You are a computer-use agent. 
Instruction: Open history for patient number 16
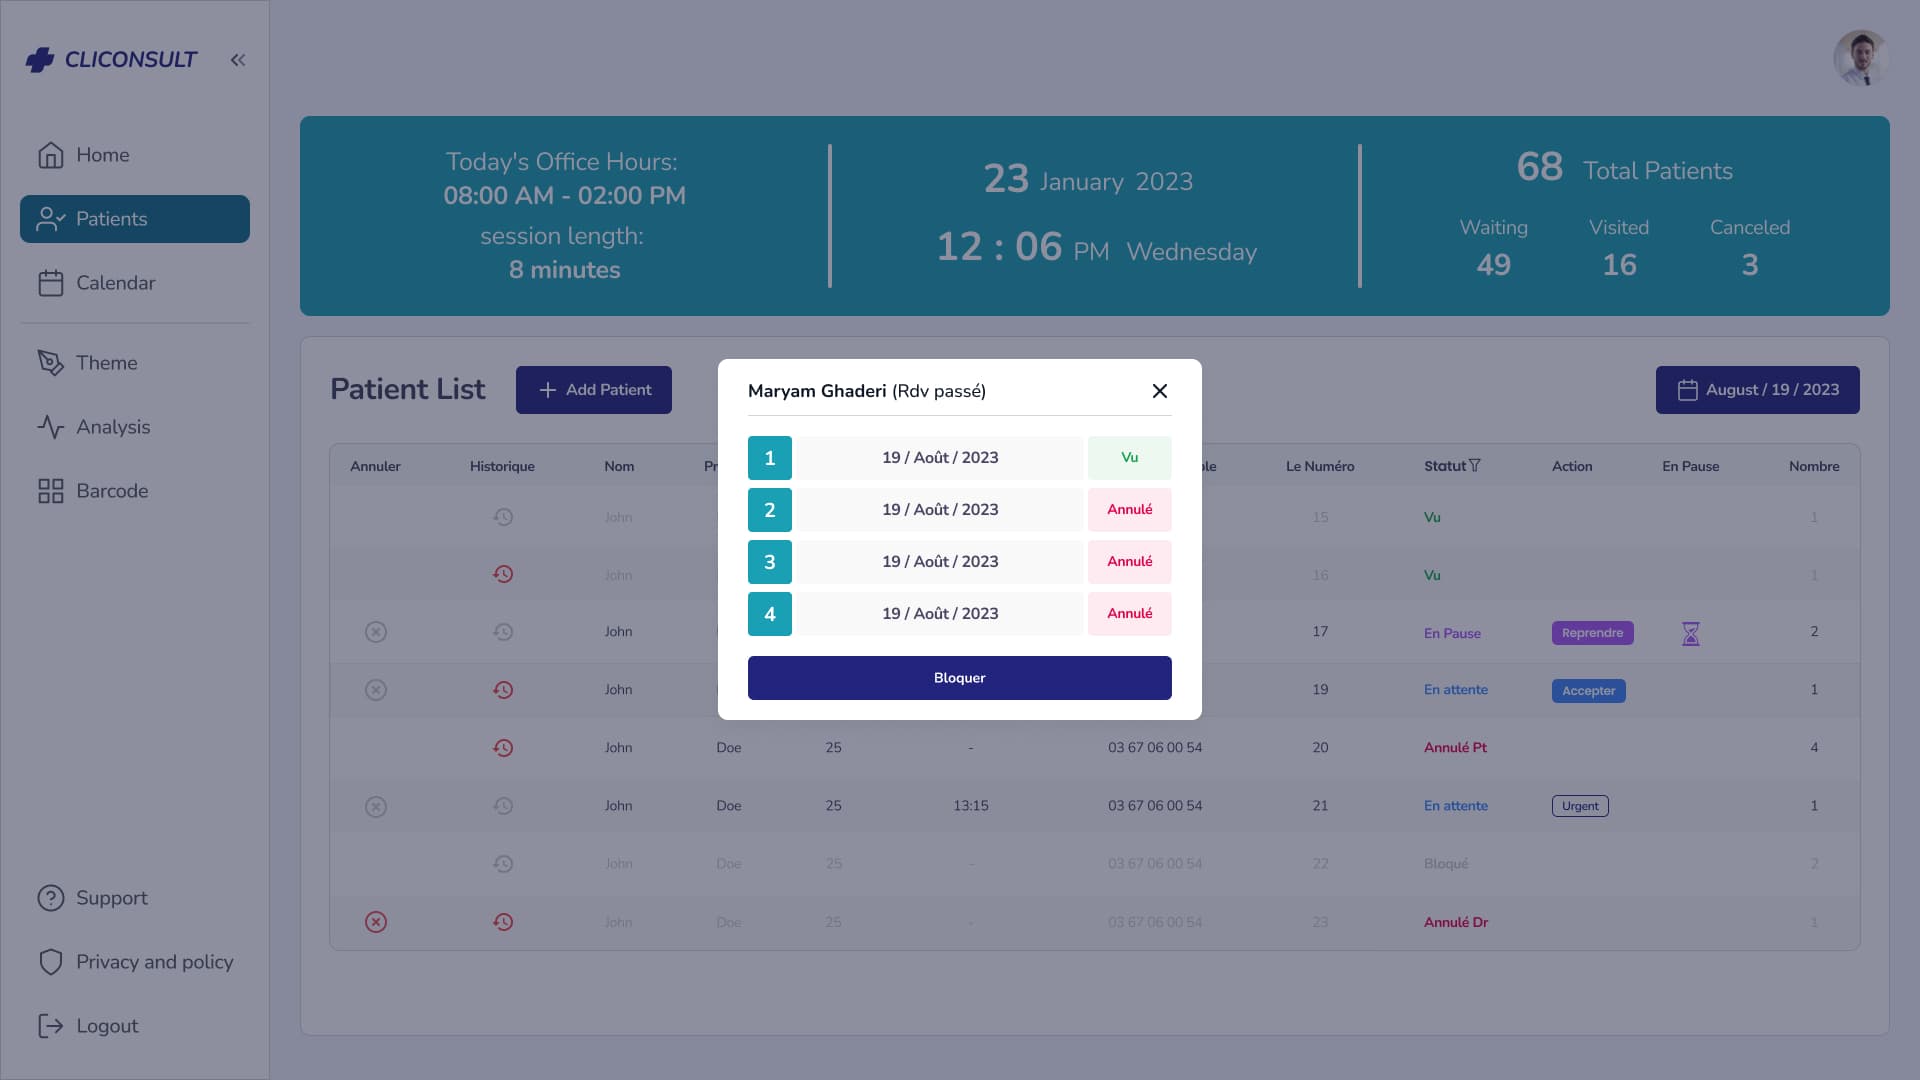503,574
